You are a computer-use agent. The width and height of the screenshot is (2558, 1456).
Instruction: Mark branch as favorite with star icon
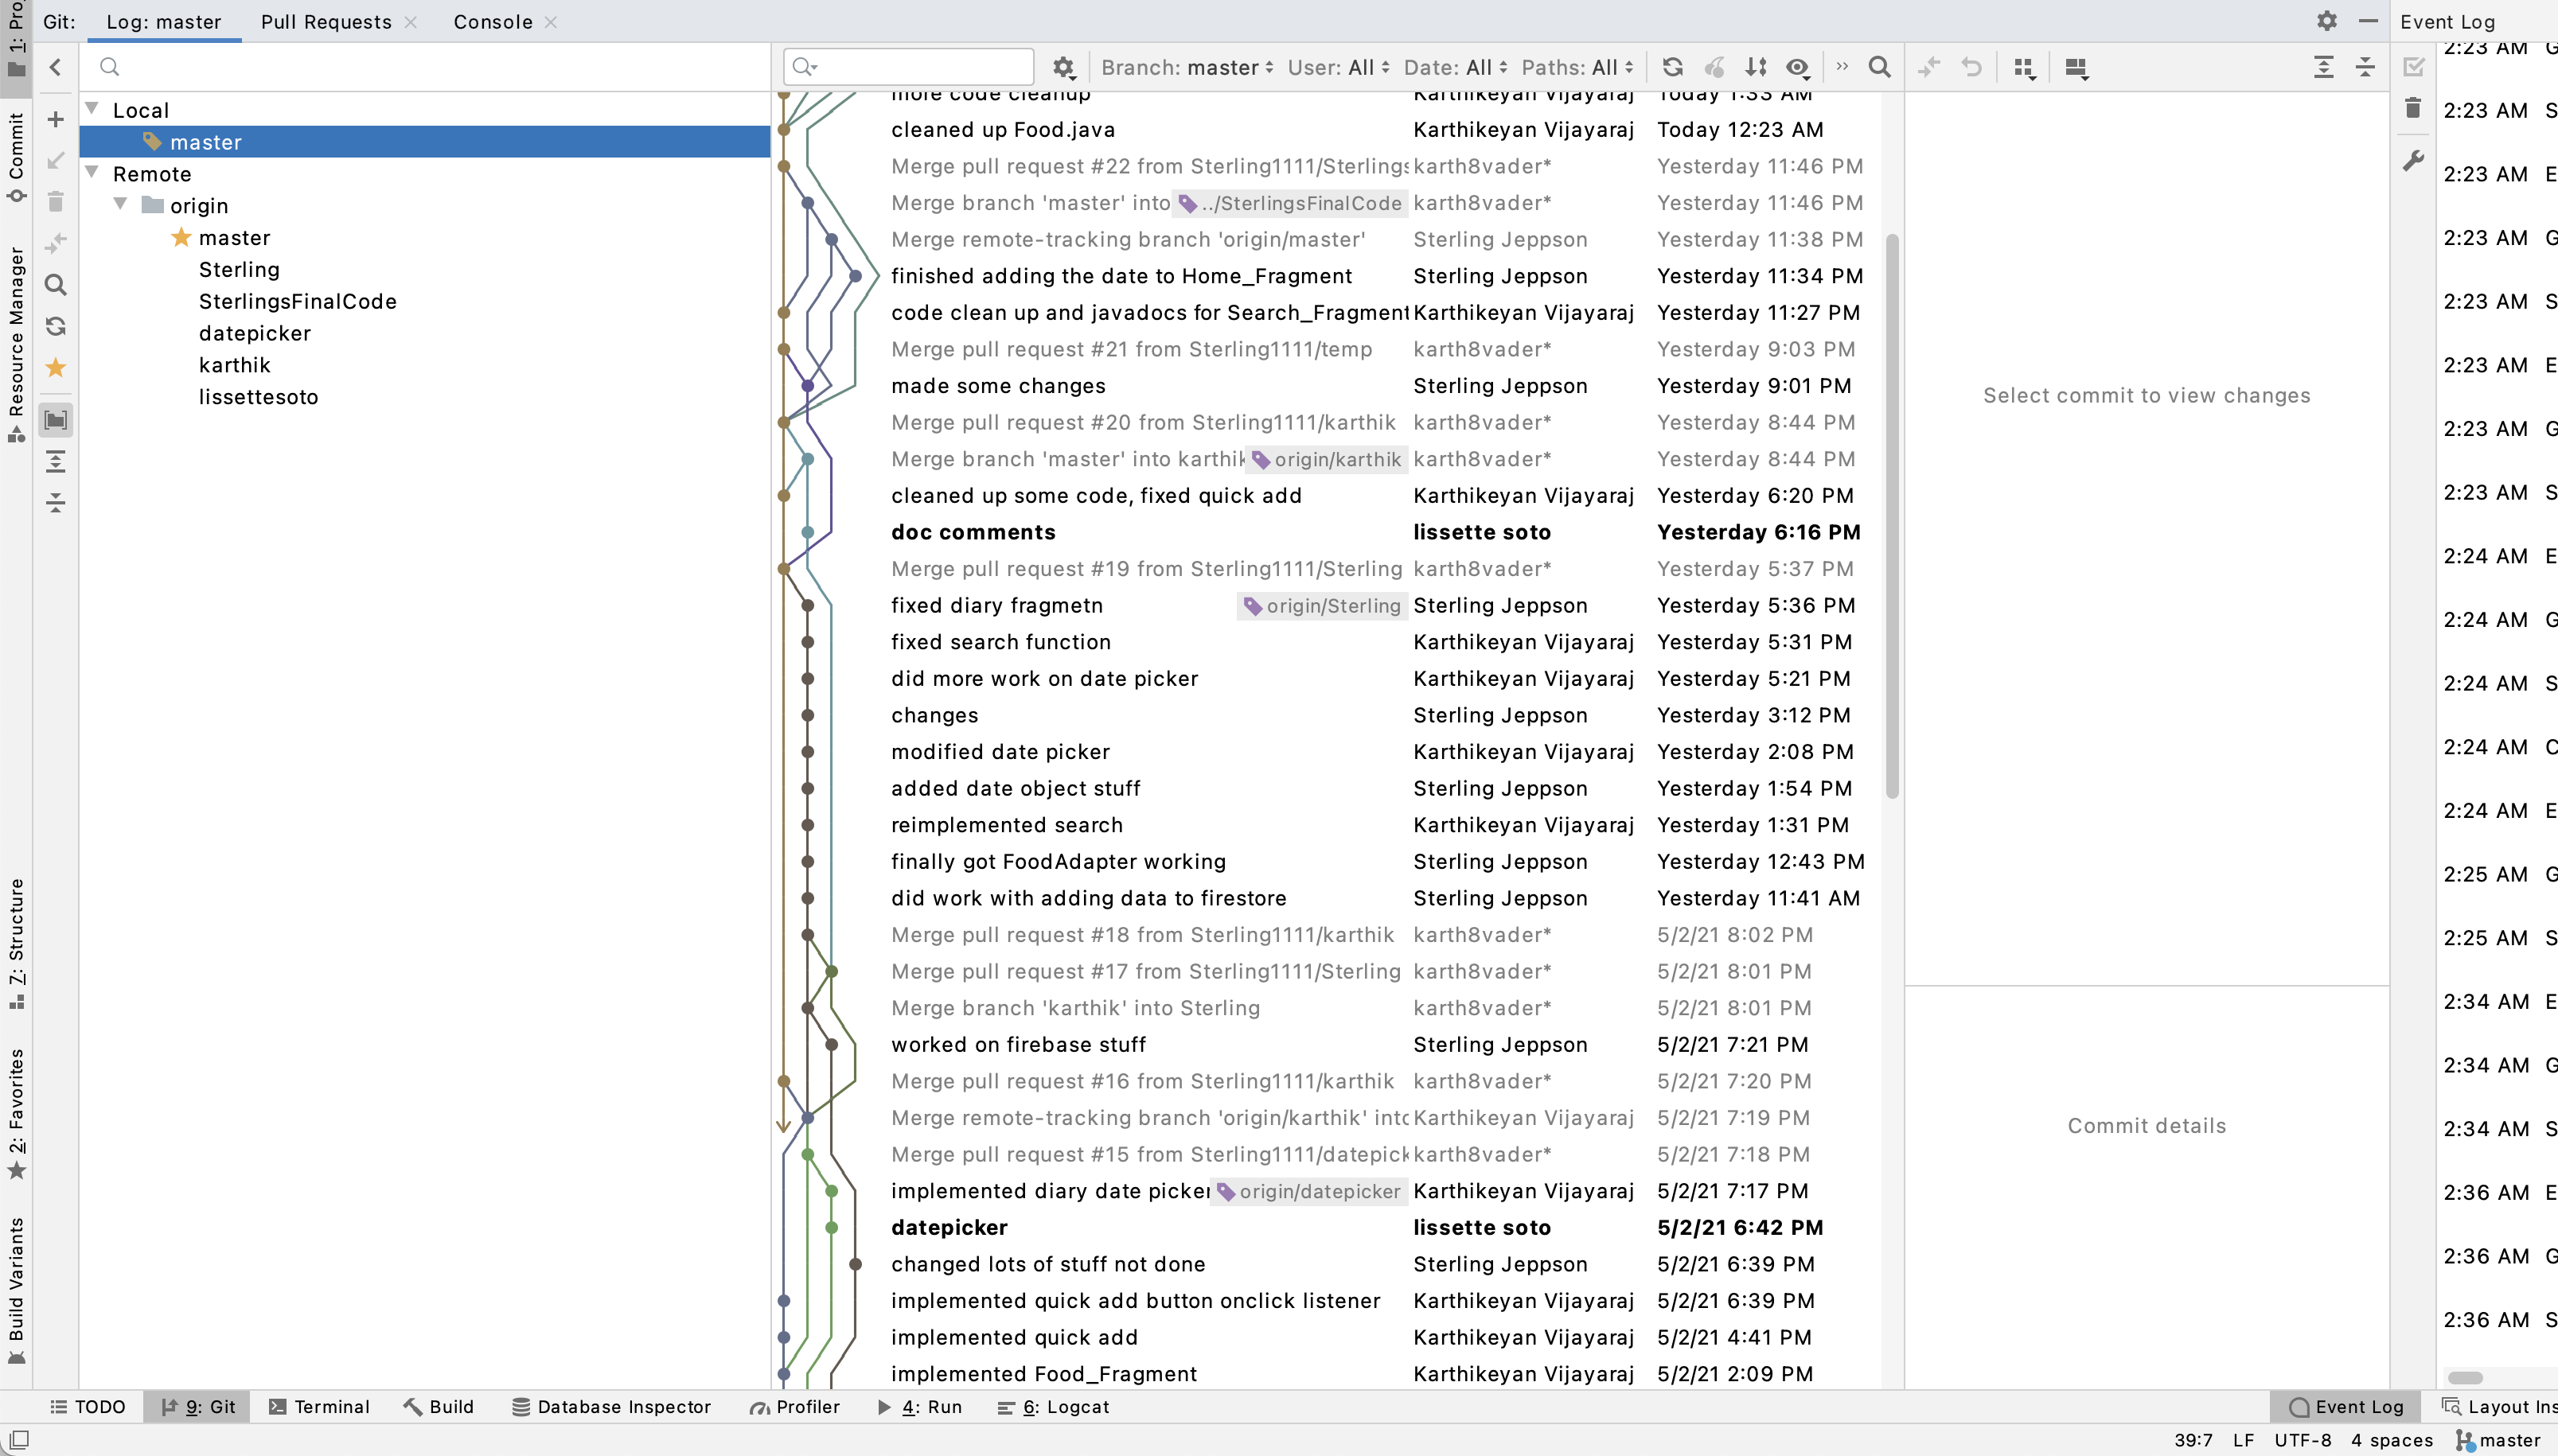pyautogui.click(x=56, y=368)
